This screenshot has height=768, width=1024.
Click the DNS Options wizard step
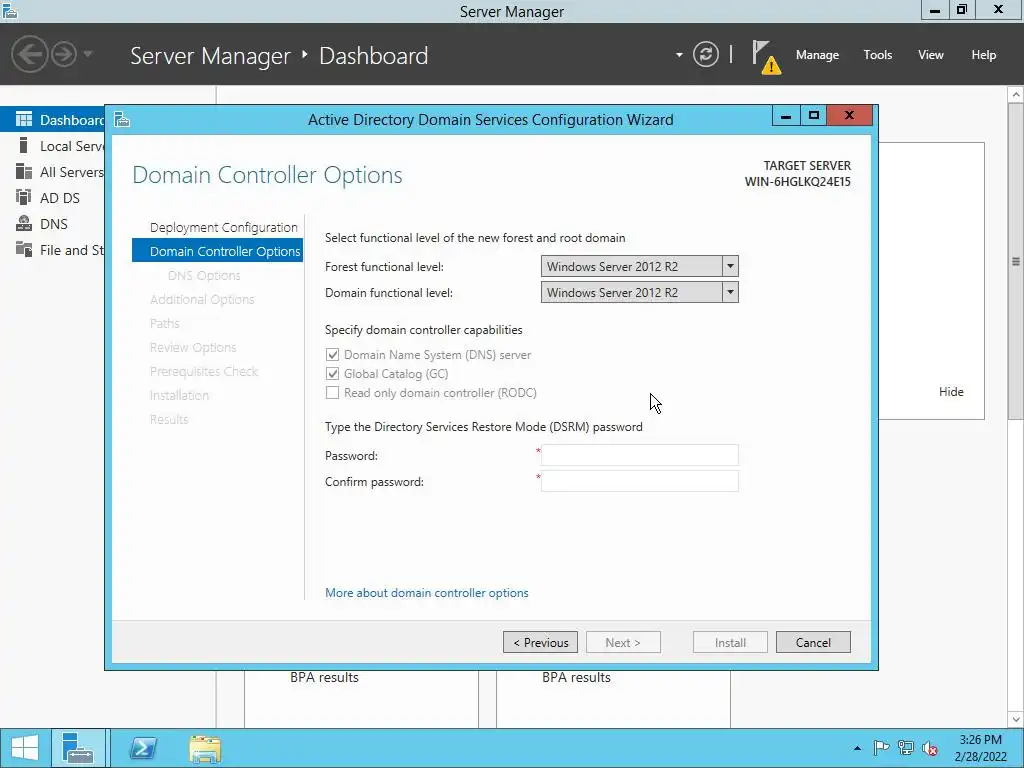tap(204, 276)
